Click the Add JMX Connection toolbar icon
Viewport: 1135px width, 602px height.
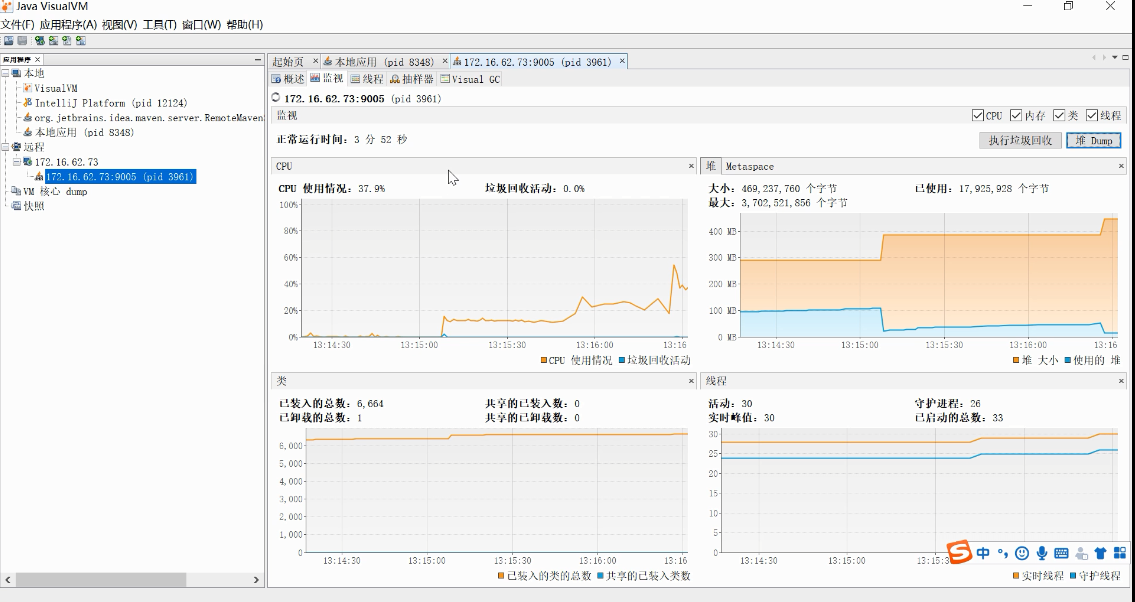tap(54, 41)
